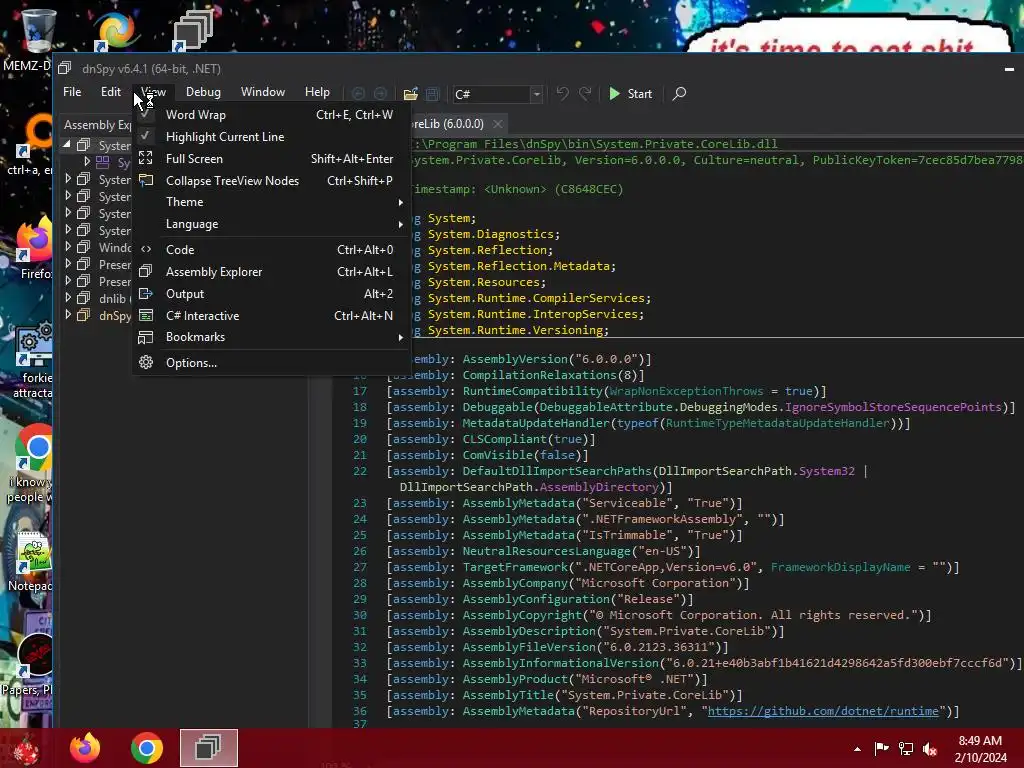Click the Search magnifier toolbar icon
The width and height of the screenshot is (1024, 768).
click(x=679, y=93)
